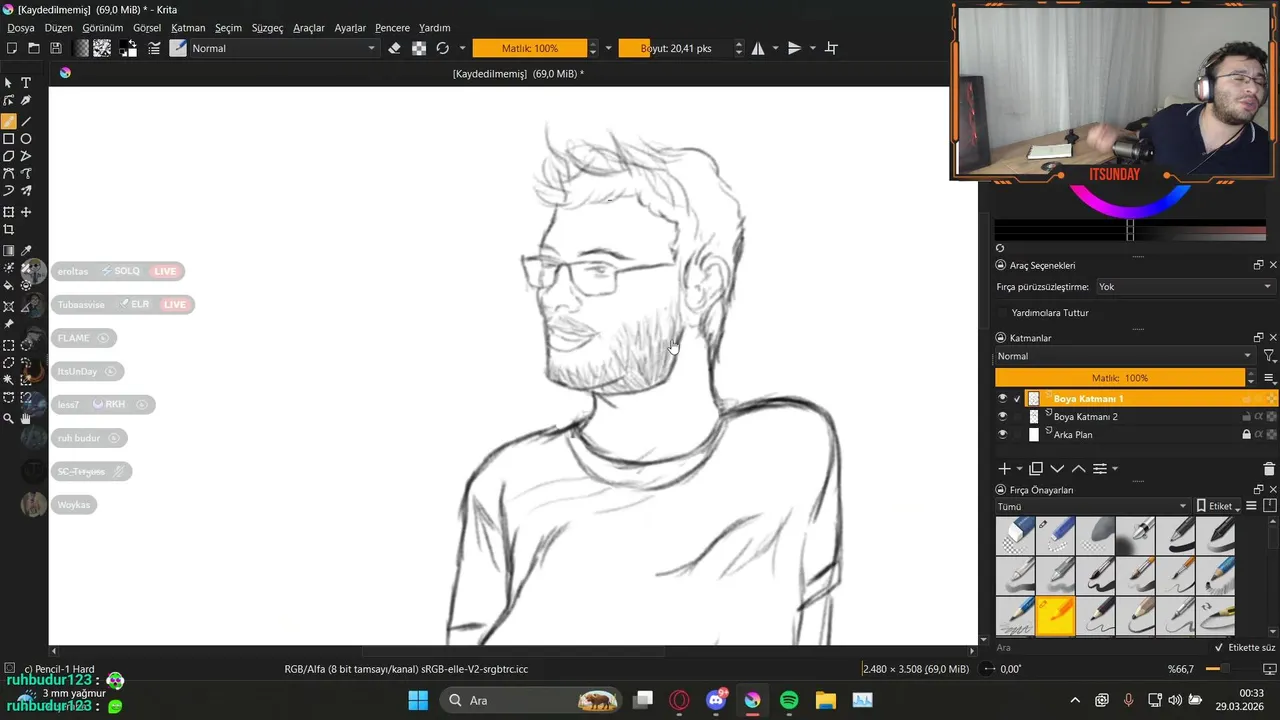Select the Text tool in toolbox
This screenshot has width=1280, height=720.
point(26,83)
